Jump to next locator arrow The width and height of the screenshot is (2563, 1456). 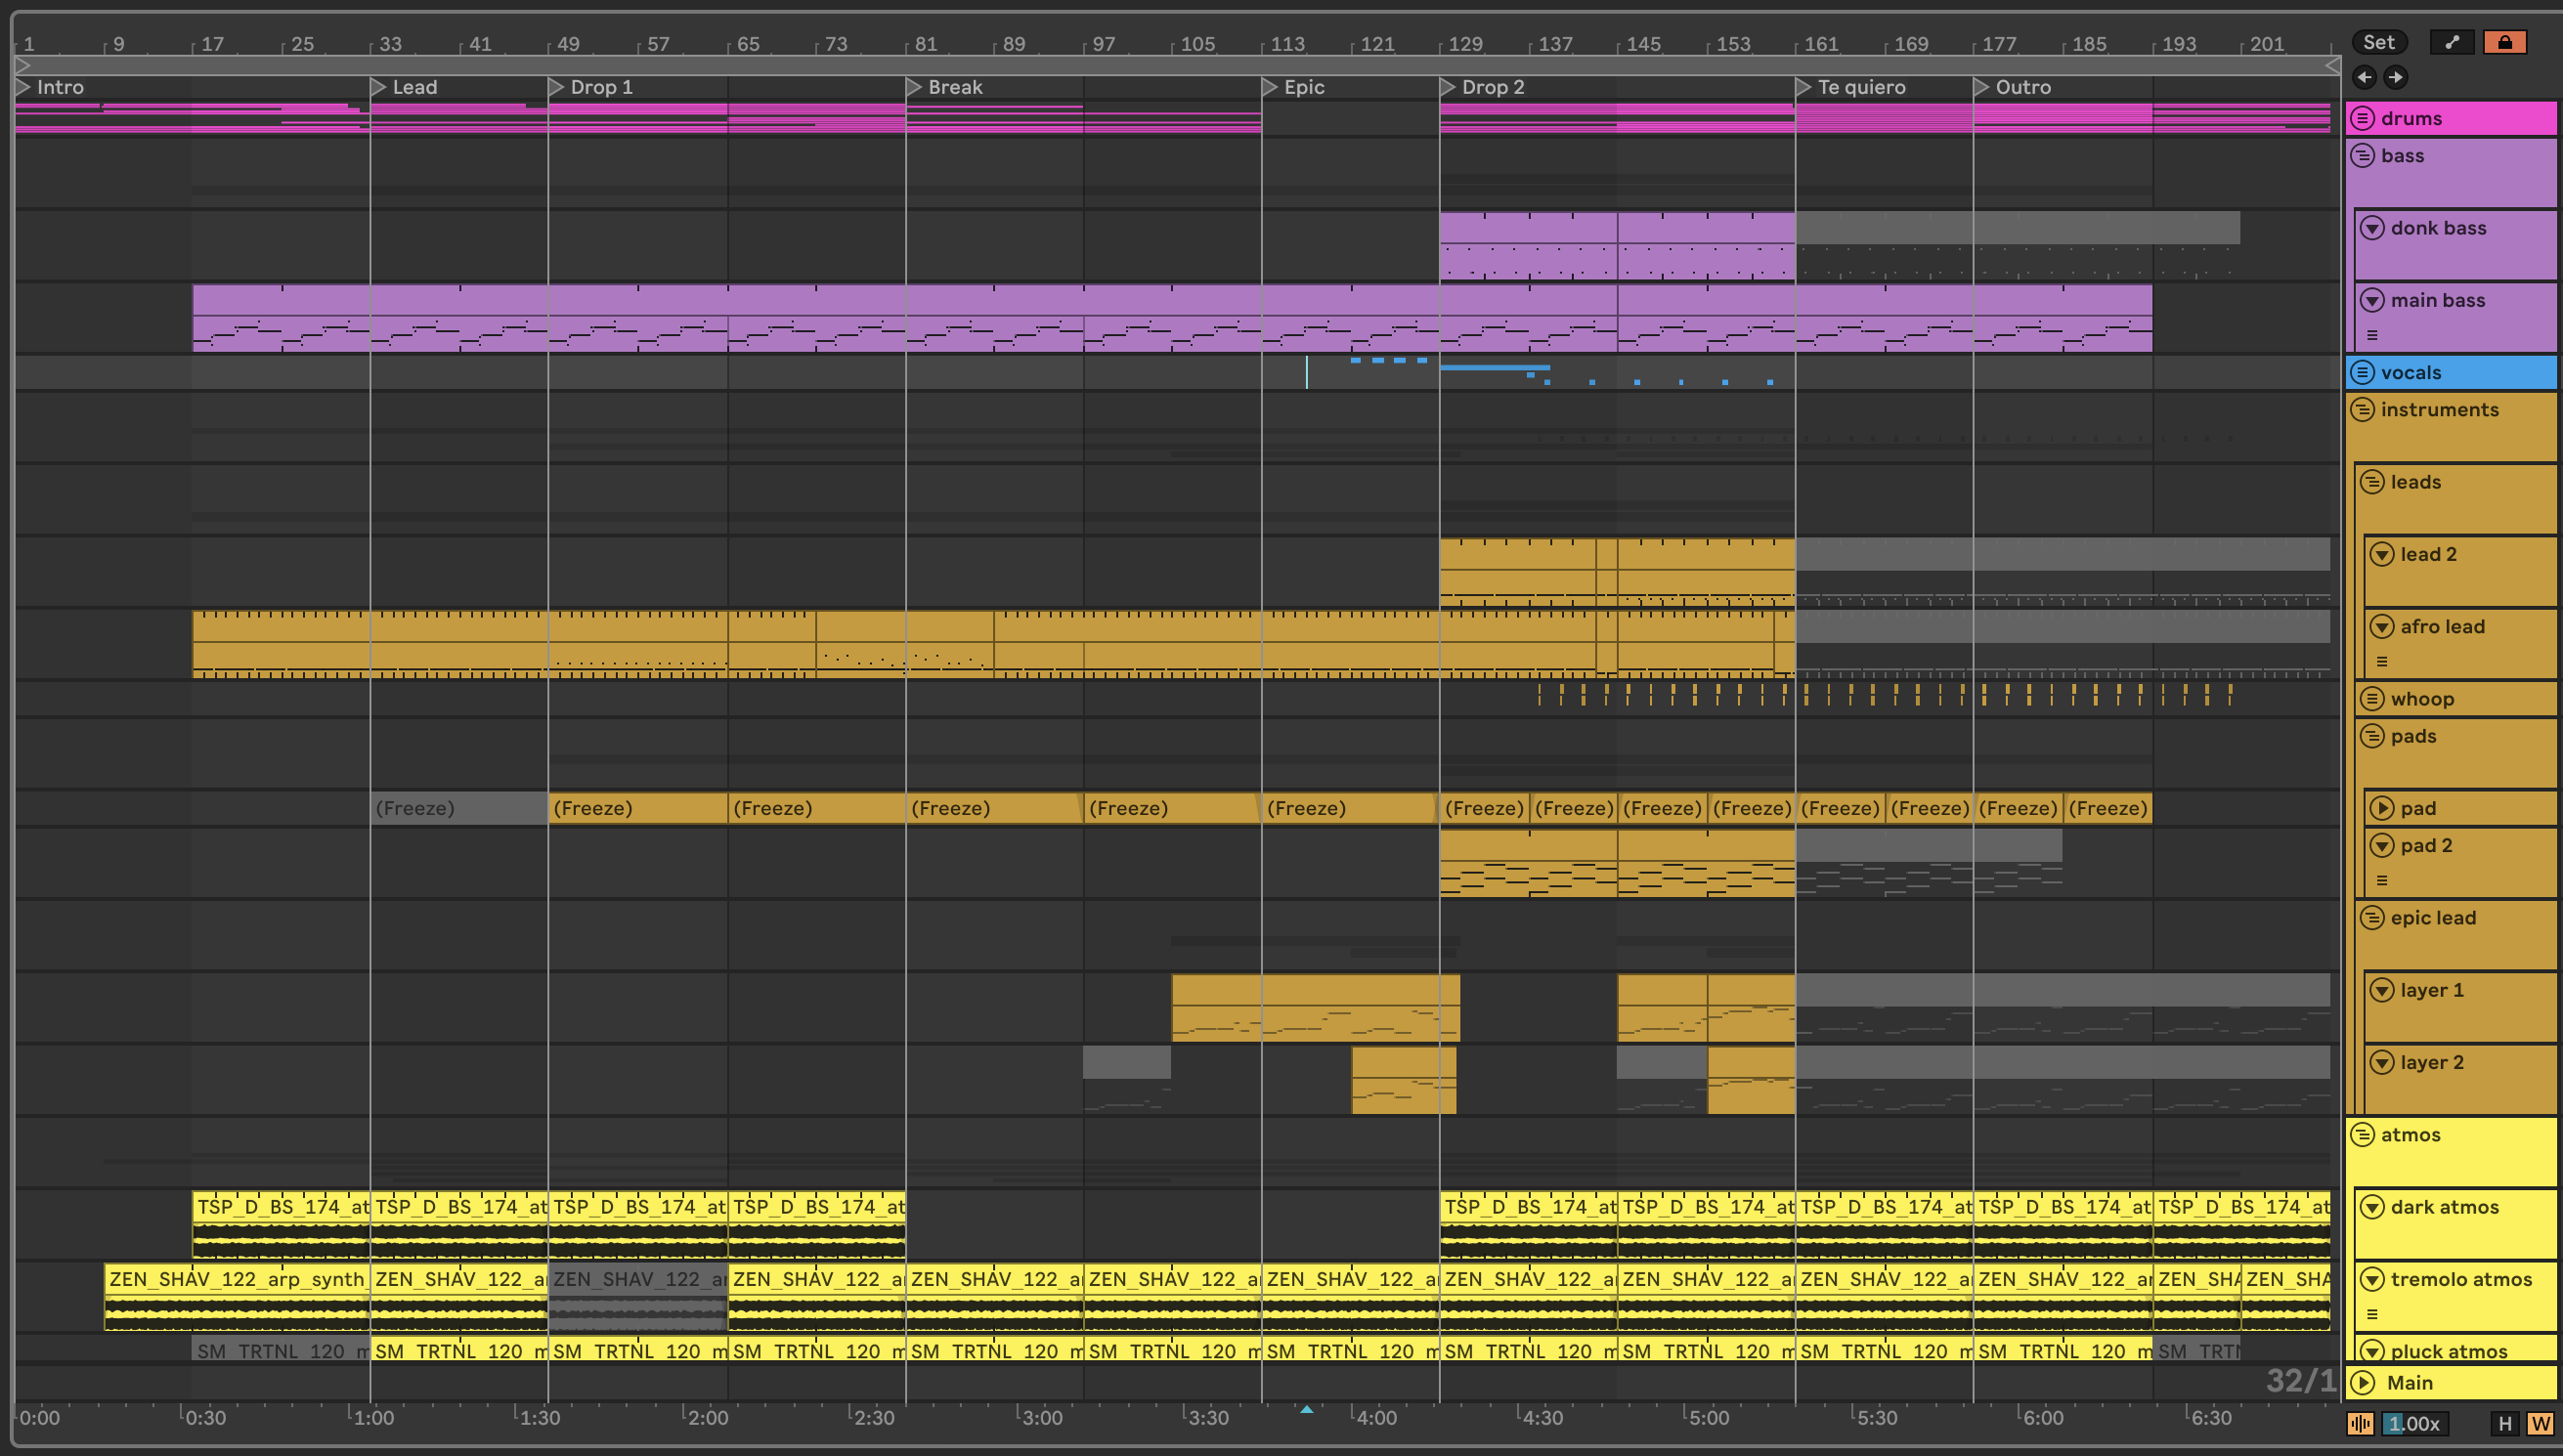(x=2396, y=77)
